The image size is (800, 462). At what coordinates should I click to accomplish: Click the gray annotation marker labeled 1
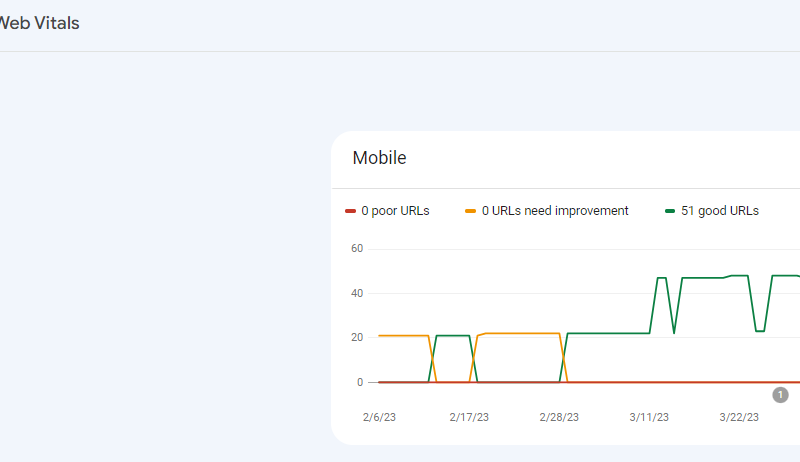[x=780, y=395]
